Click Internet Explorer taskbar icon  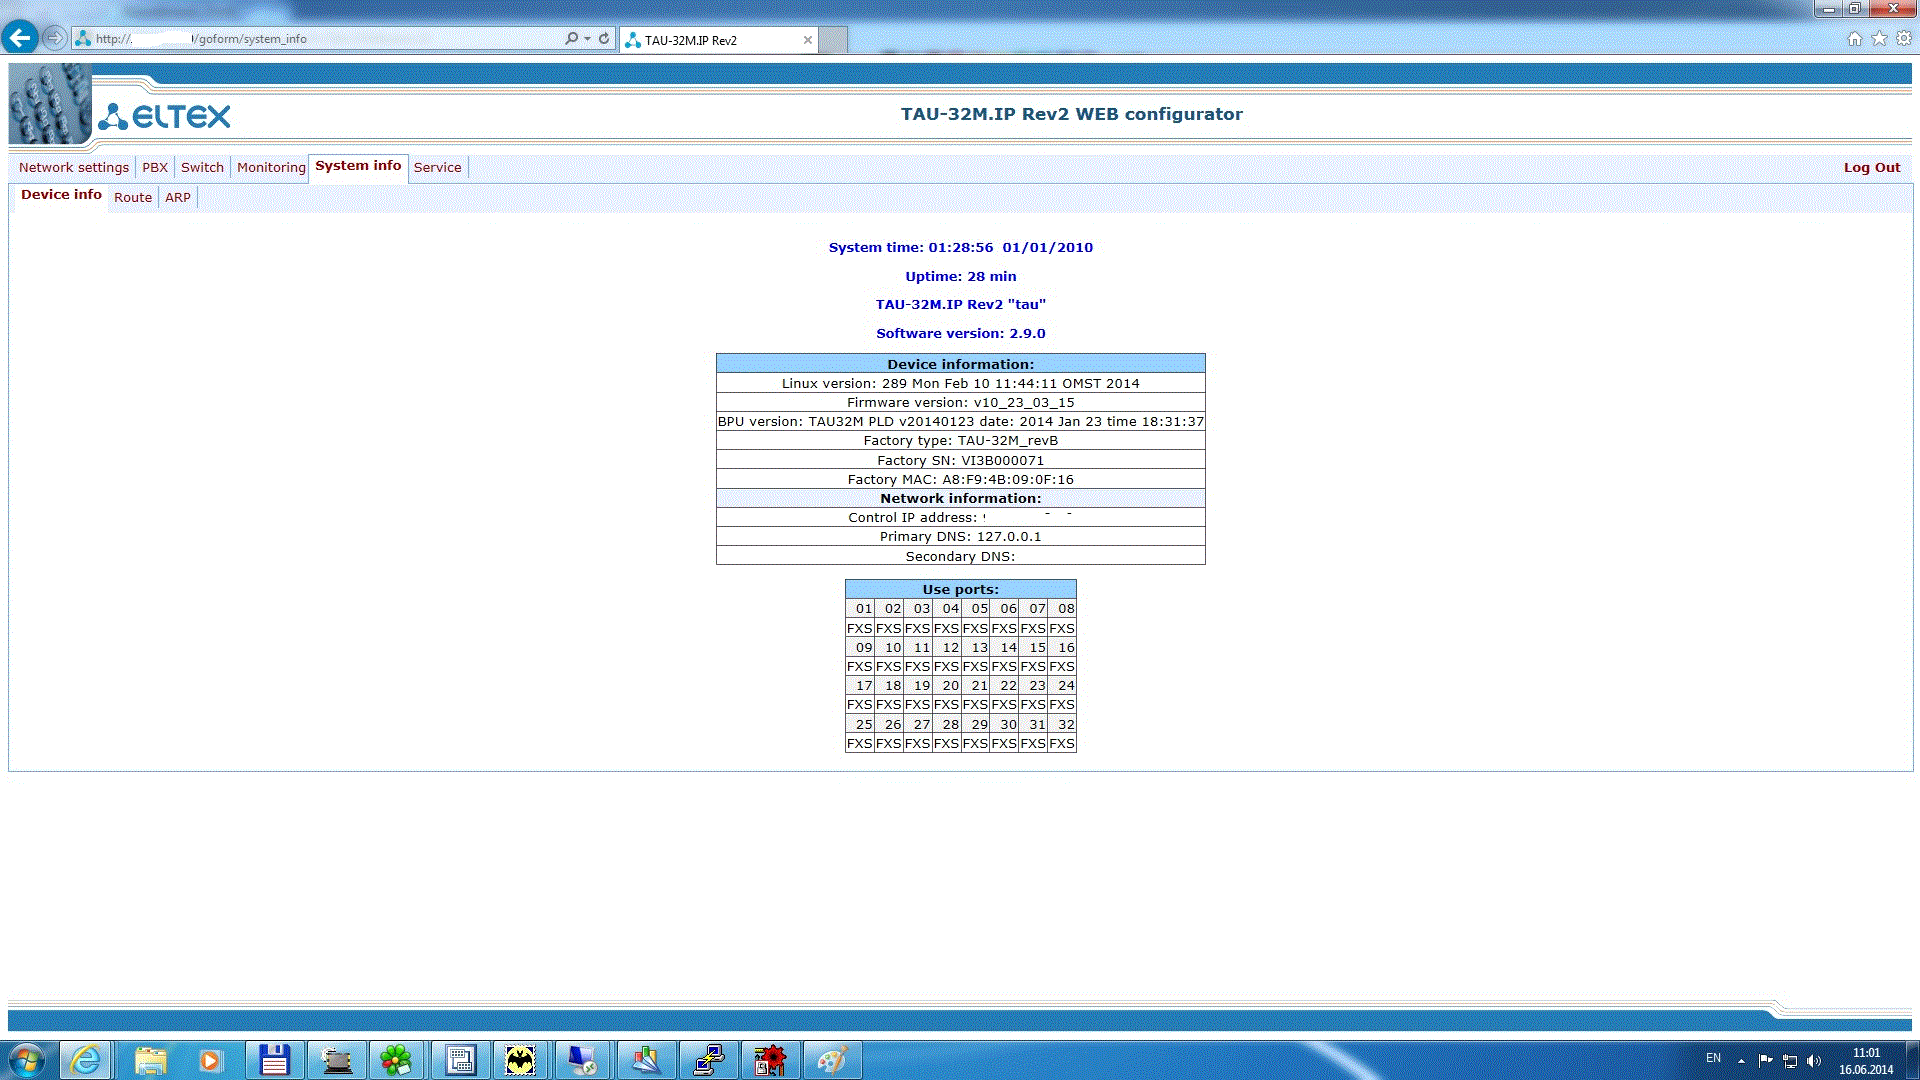(86, 1060)
